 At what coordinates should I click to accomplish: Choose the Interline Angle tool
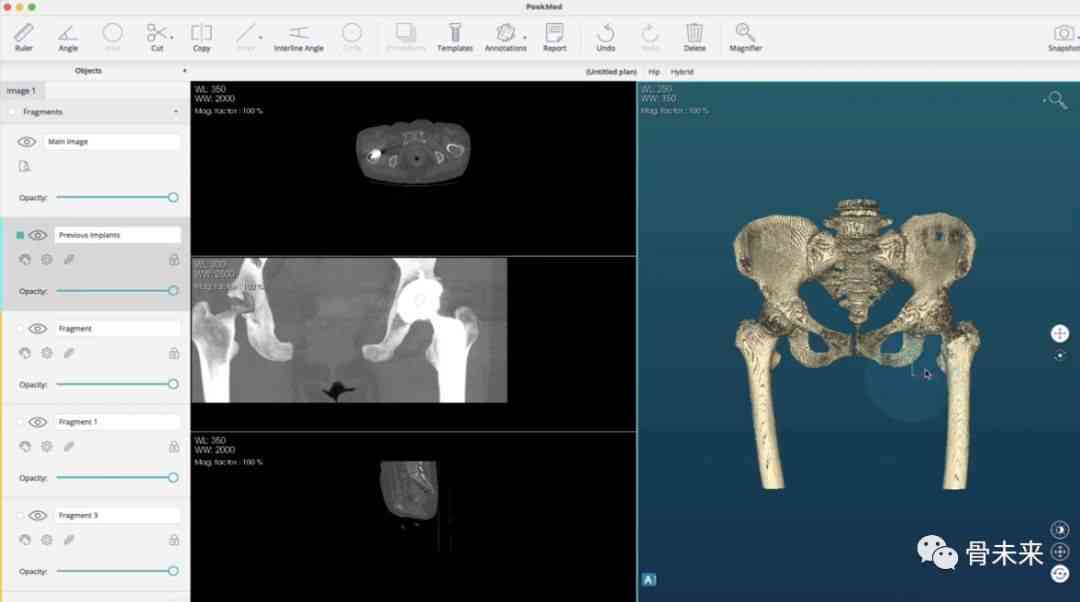(x=298, y=37)
